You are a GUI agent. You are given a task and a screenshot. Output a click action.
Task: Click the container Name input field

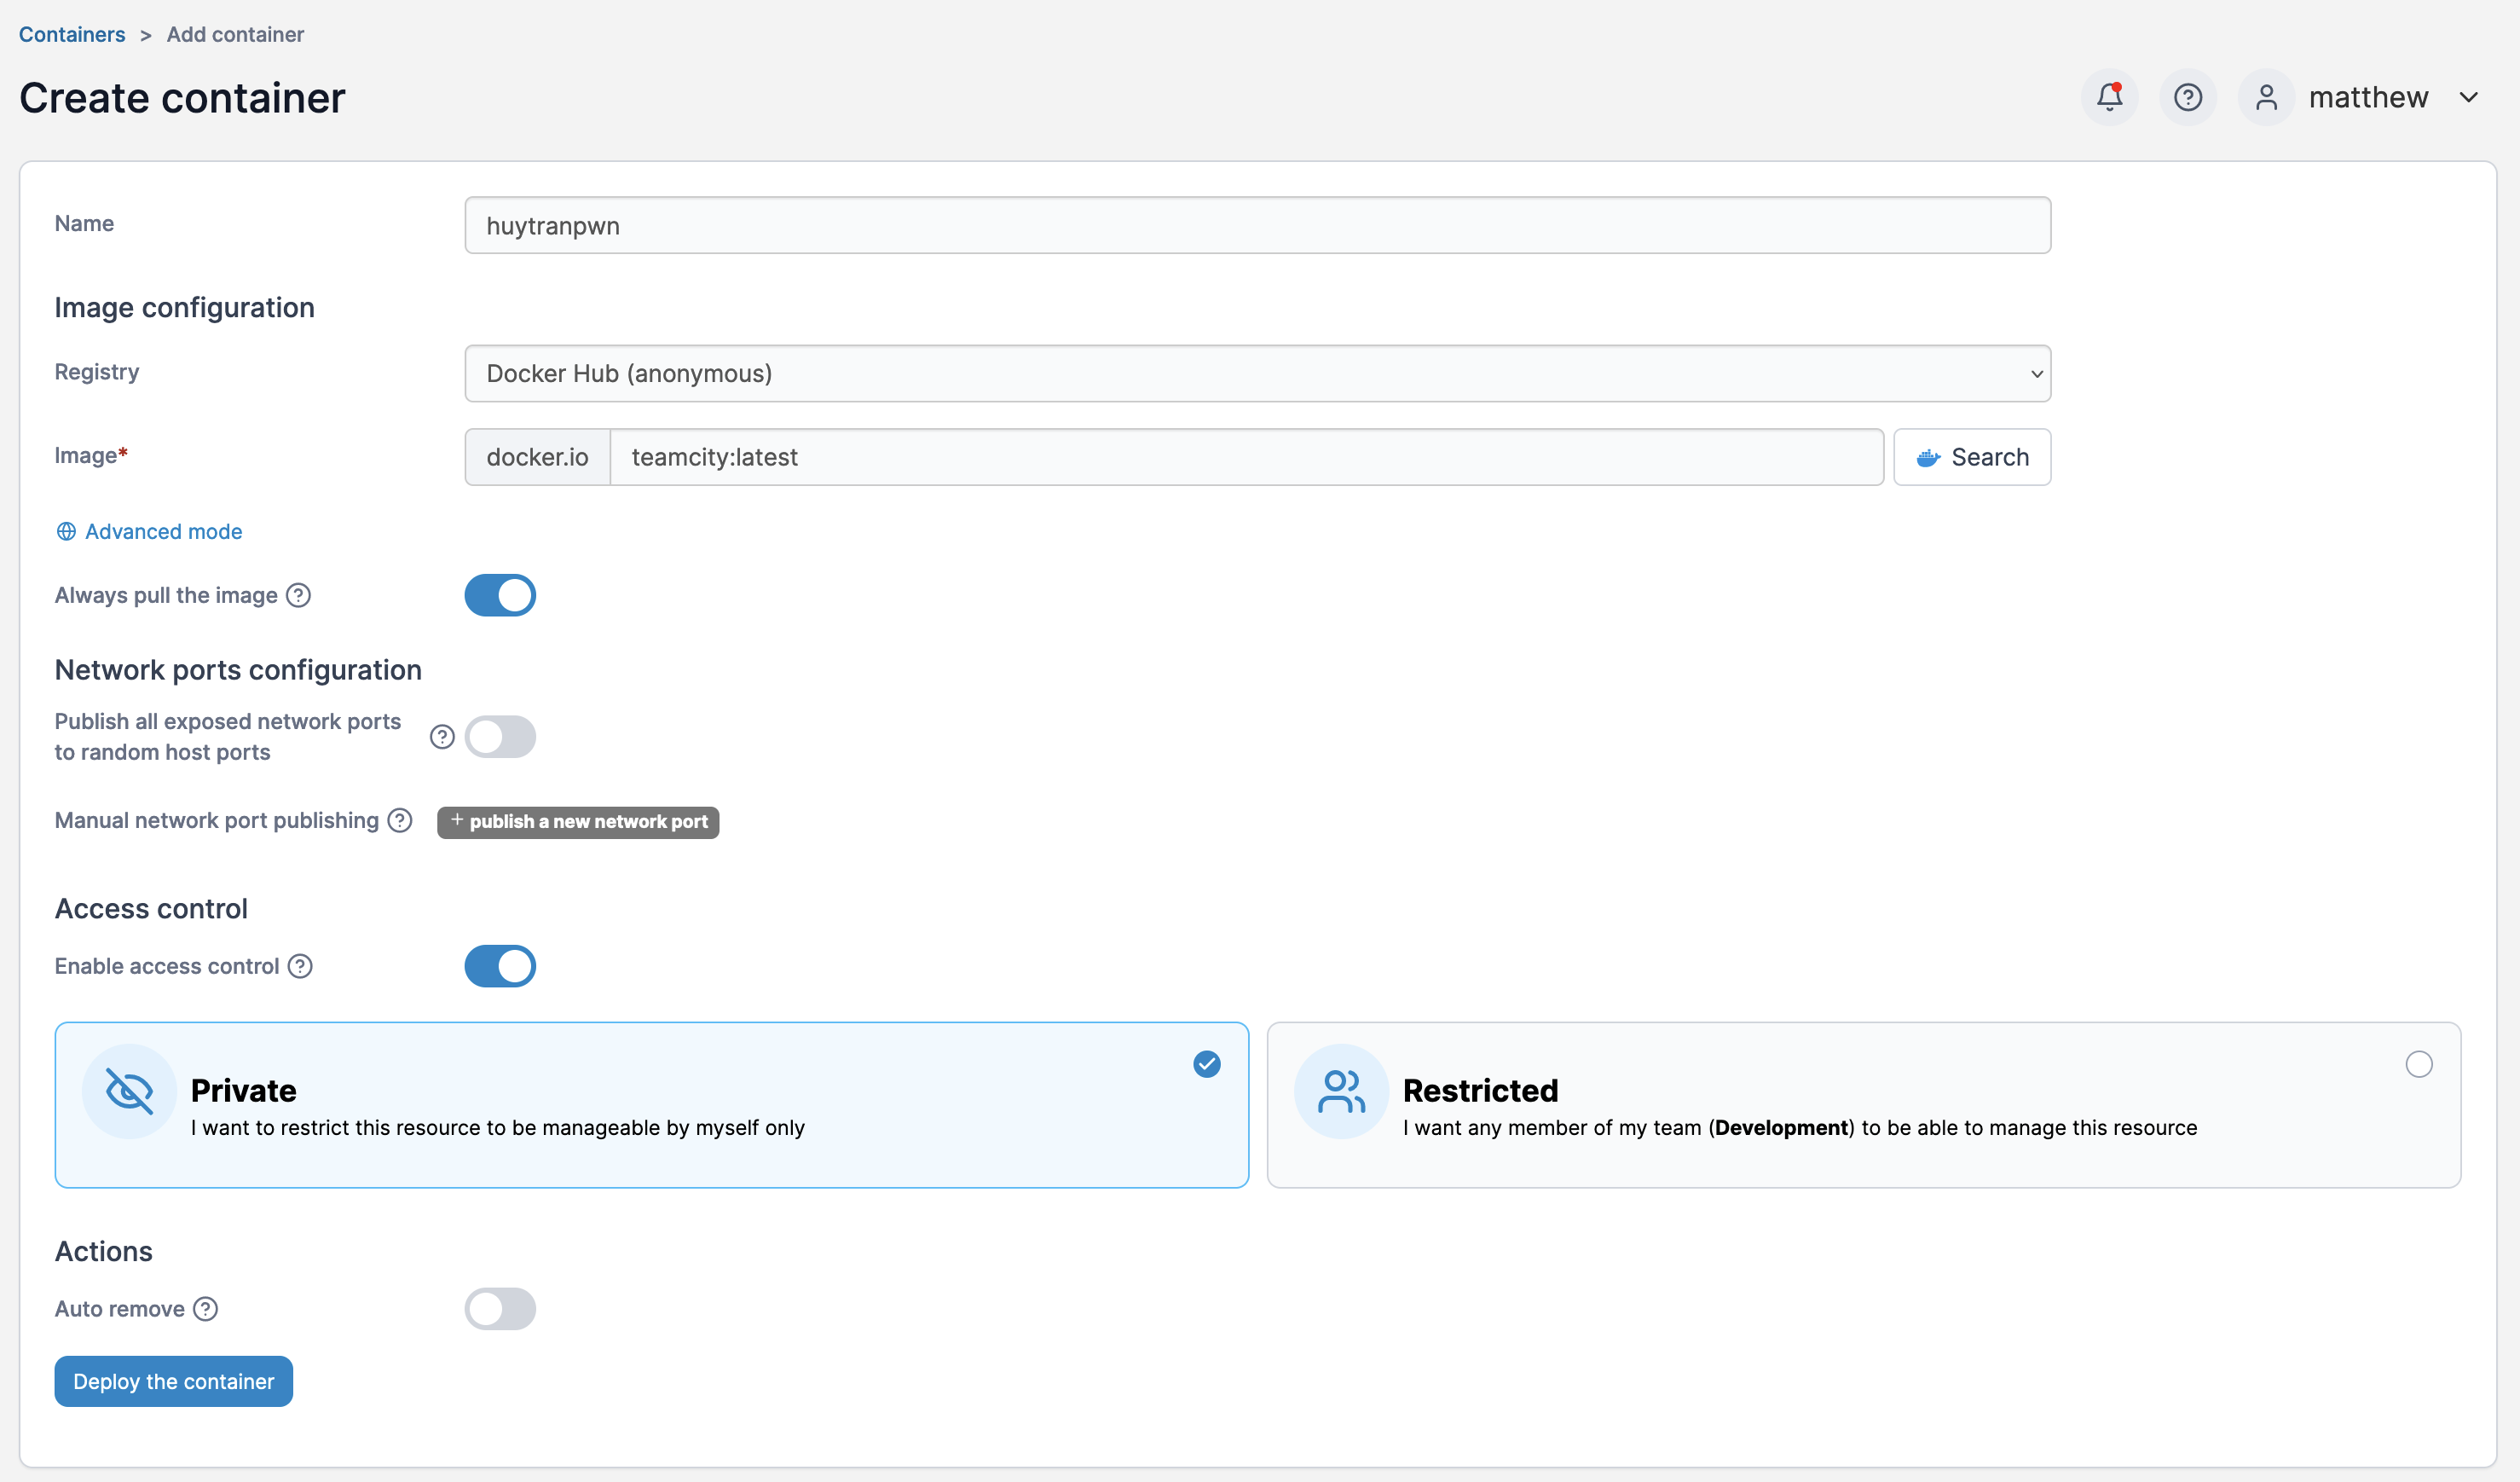(x=1257, y=225)
